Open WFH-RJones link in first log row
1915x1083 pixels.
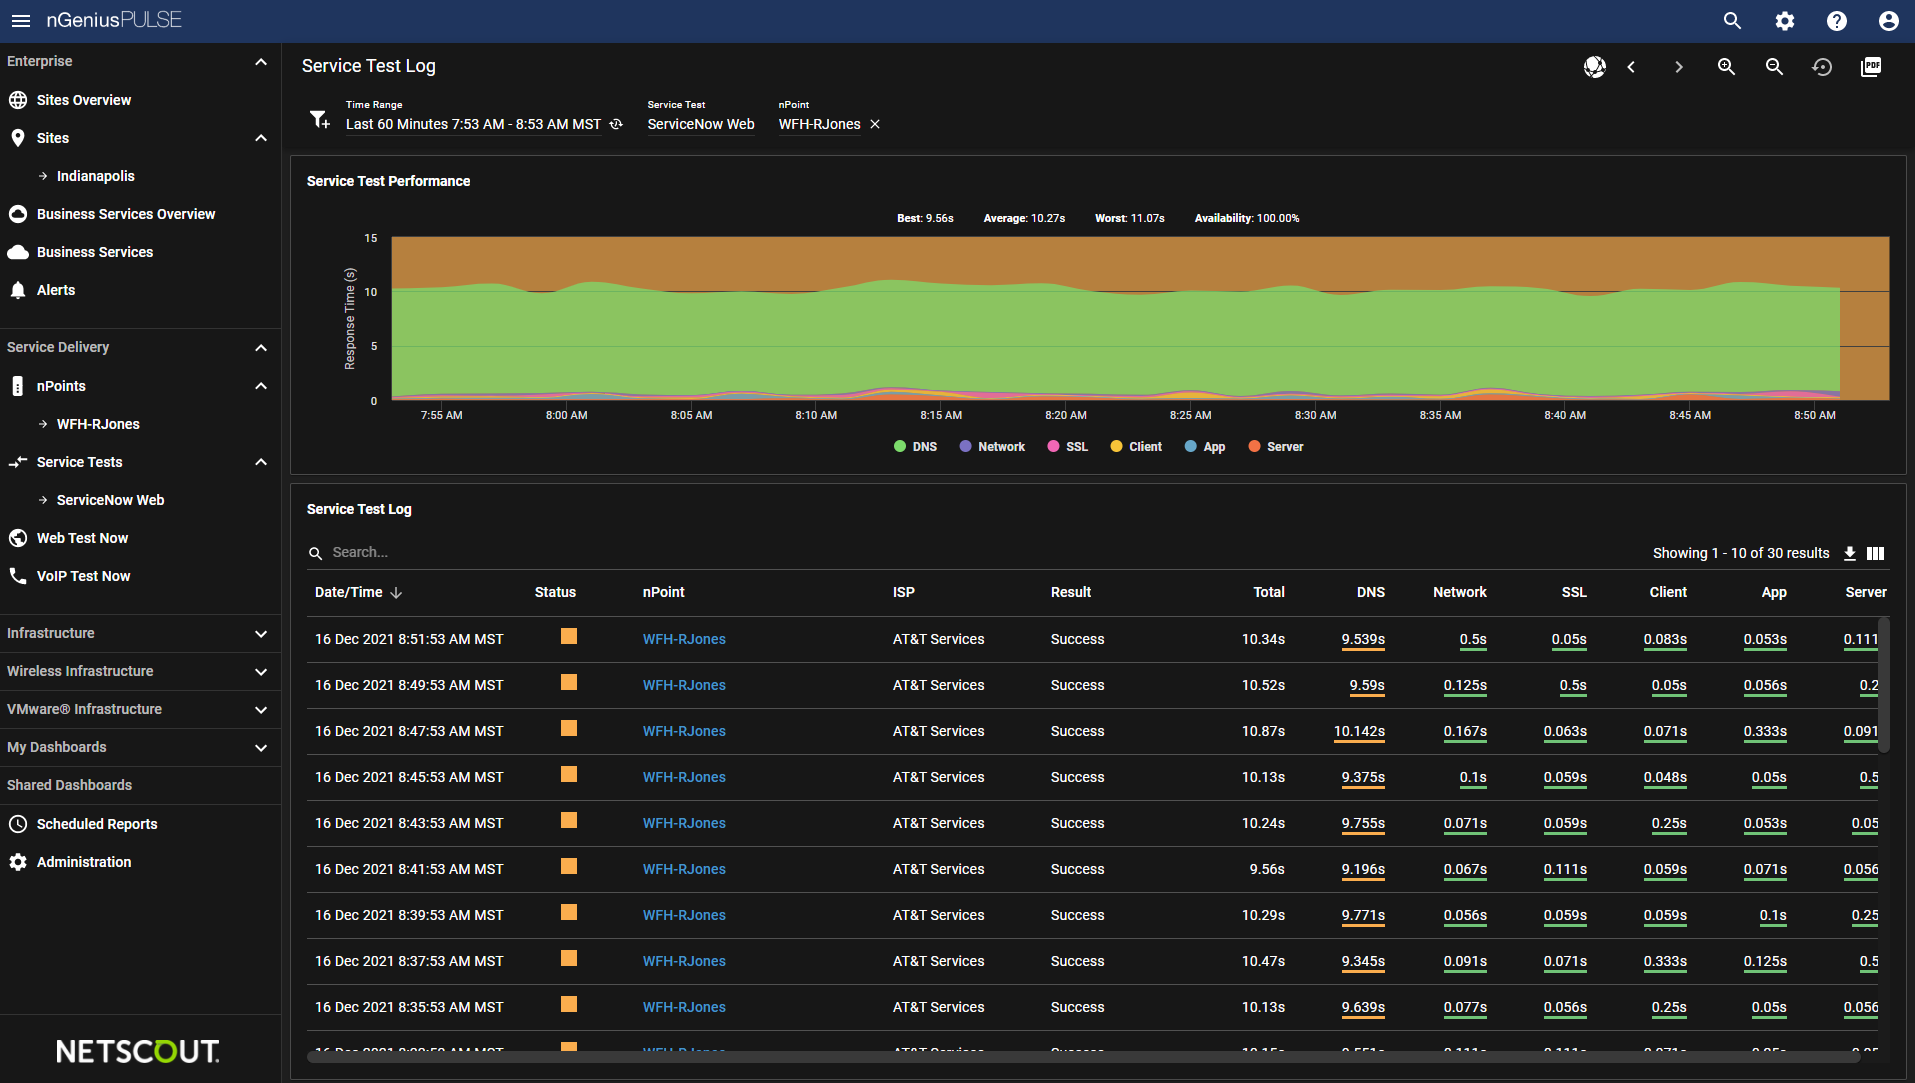click(x=684, y=639)
